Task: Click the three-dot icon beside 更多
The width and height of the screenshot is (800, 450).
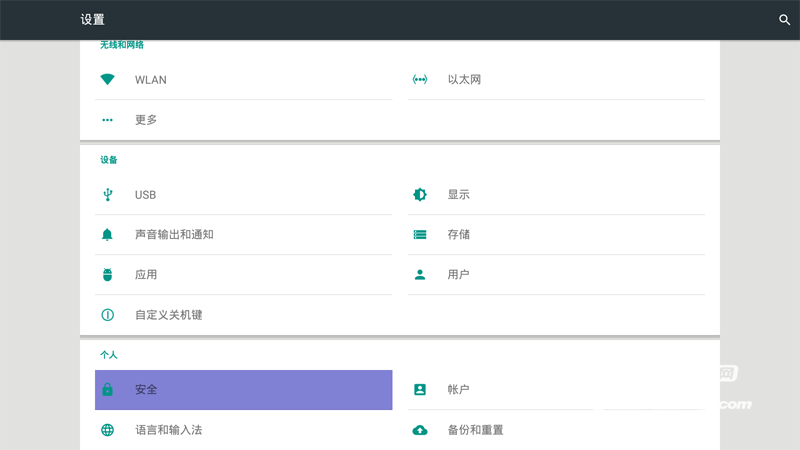Action: tap(107, 120)
